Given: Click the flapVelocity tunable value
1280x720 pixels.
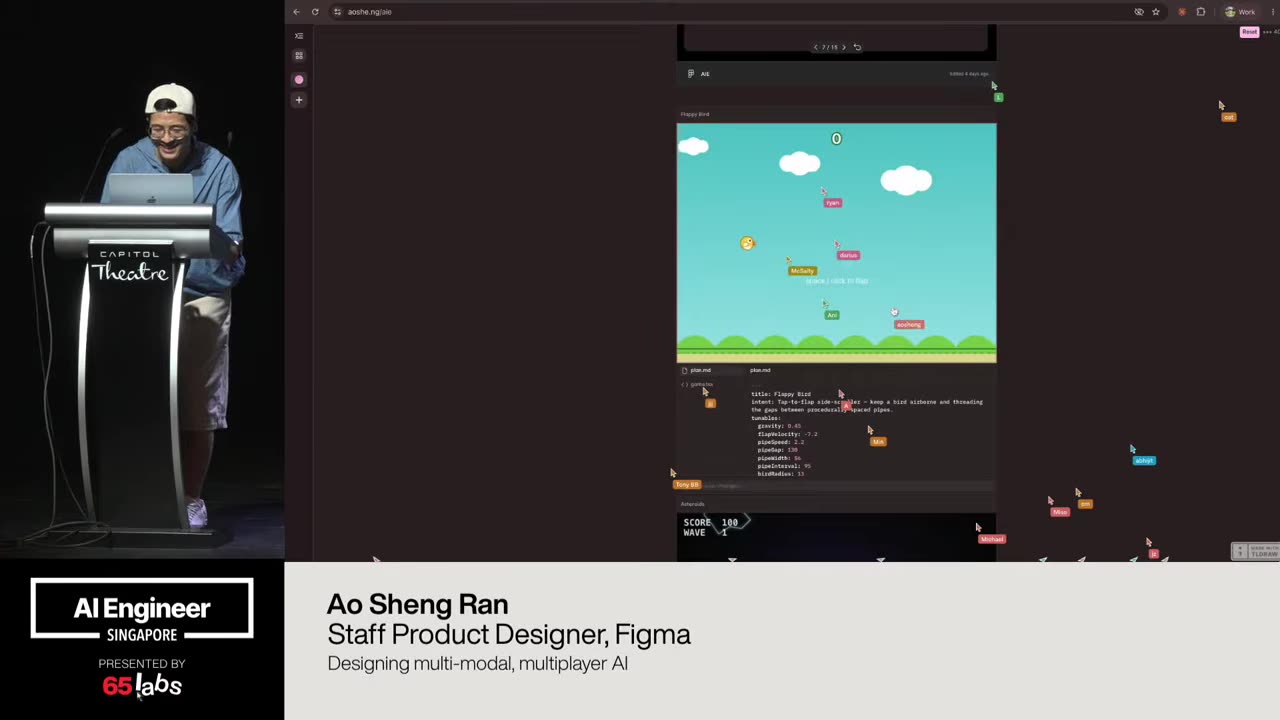Looking at the screenshot, I should (811, 434).
